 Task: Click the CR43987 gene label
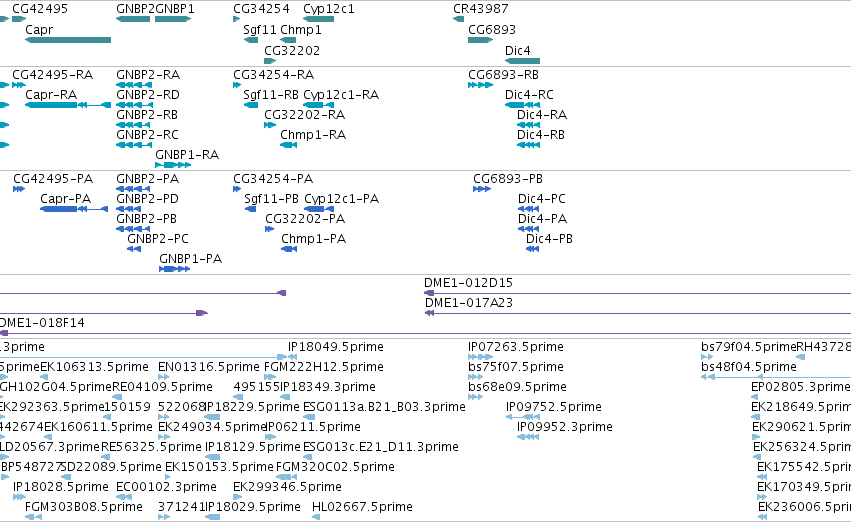(x=481, y=9)
